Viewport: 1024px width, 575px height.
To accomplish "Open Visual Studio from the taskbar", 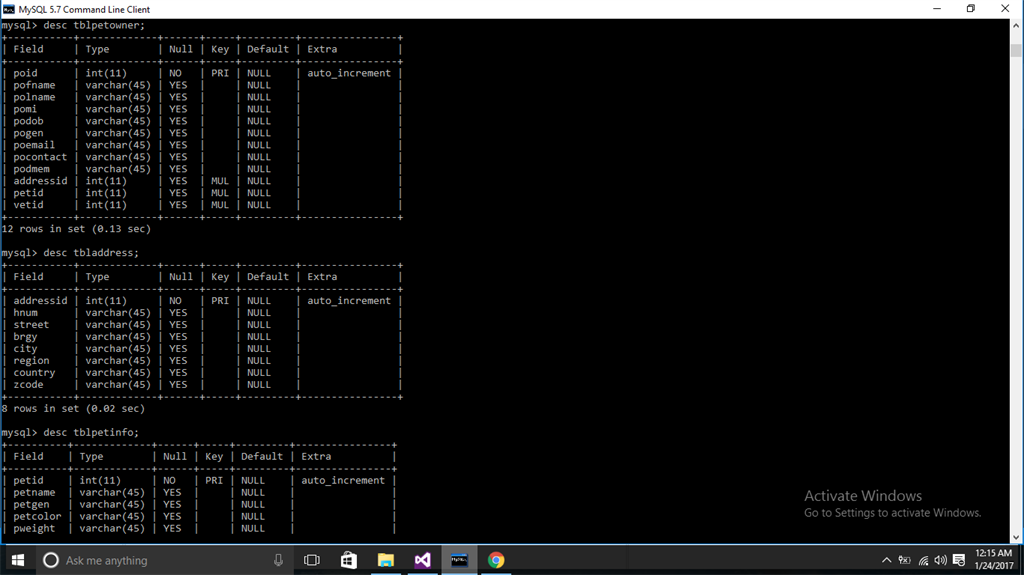I will click(x=423, y=560).
